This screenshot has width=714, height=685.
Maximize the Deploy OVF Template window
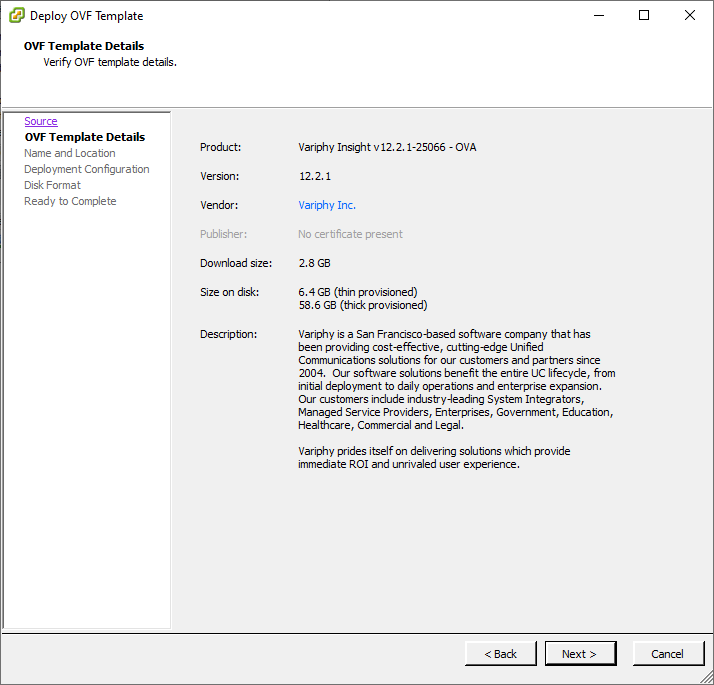[644, 15]
